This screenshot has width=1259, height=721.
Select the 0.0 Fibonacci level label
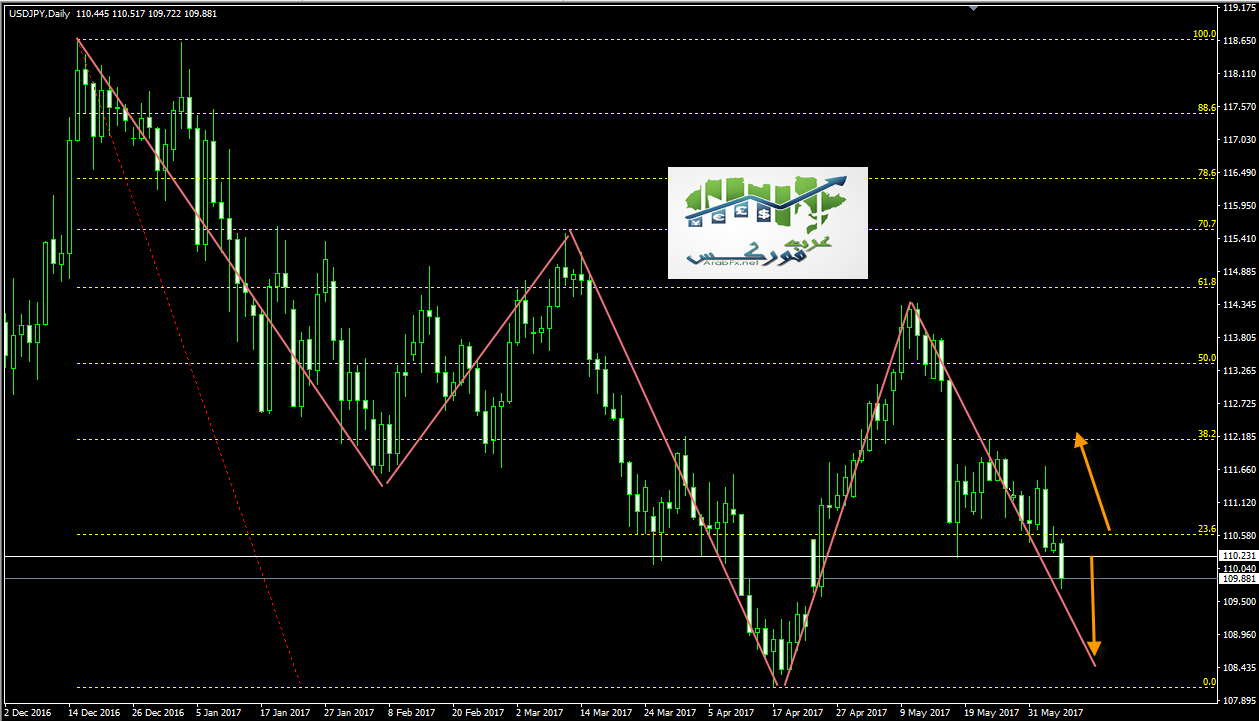pyautogui.click(x=1209, y=682)
